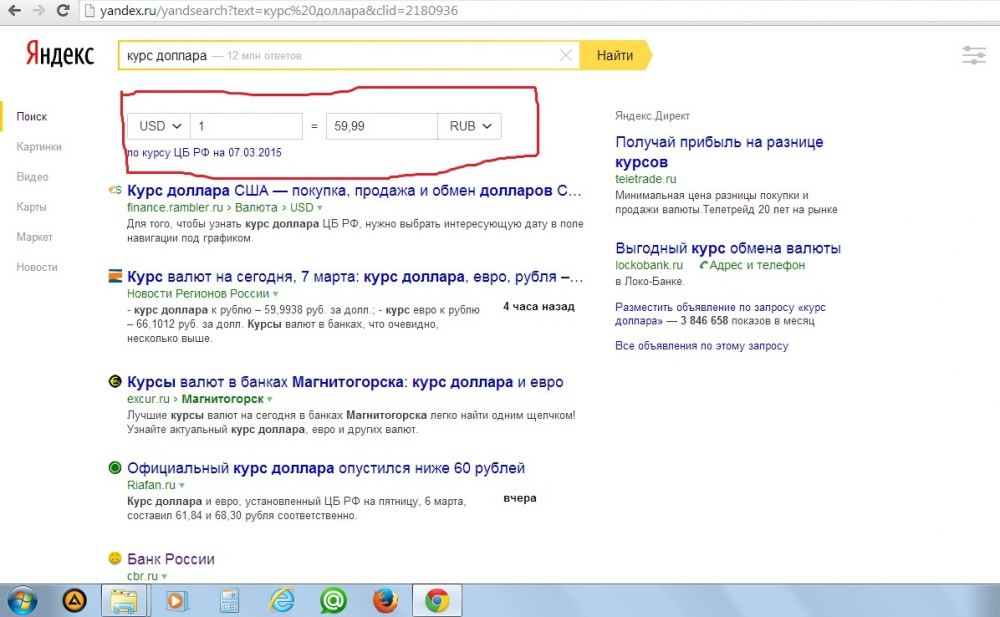Open Windows Start button
The image size is (1000, 617).
(x=22, y=600)
